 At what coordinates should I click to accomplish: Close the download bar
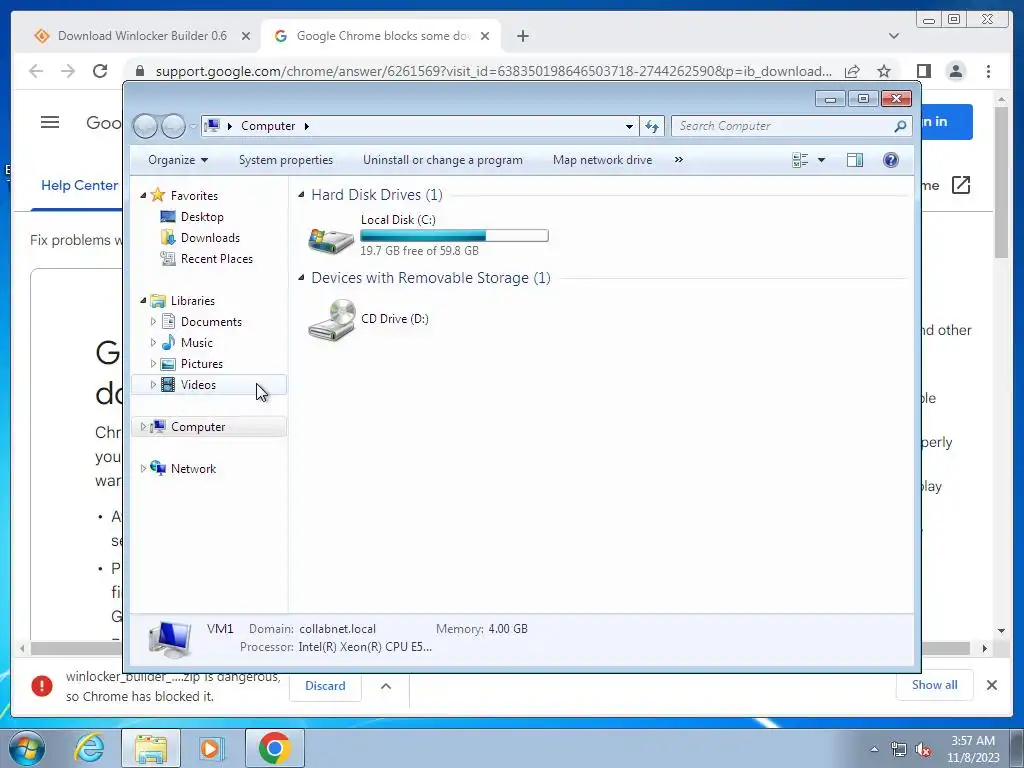991,685
